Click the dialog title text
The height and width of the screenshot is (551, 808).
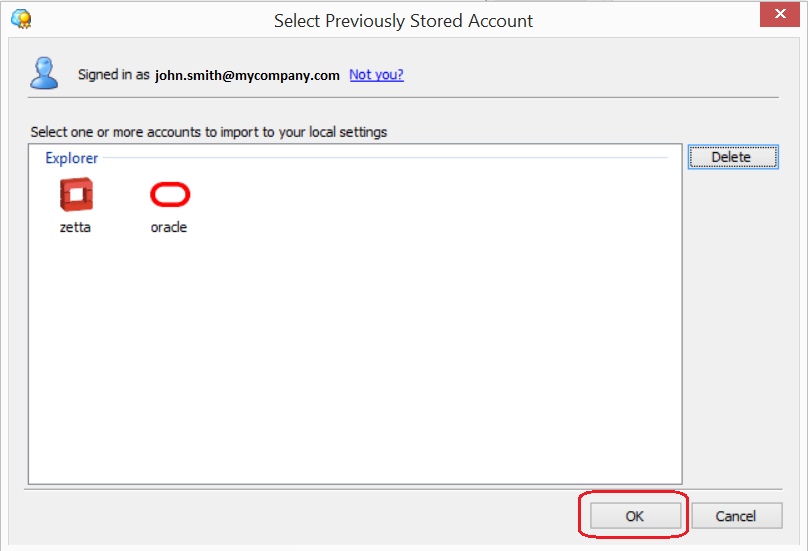tap(403, 20)
